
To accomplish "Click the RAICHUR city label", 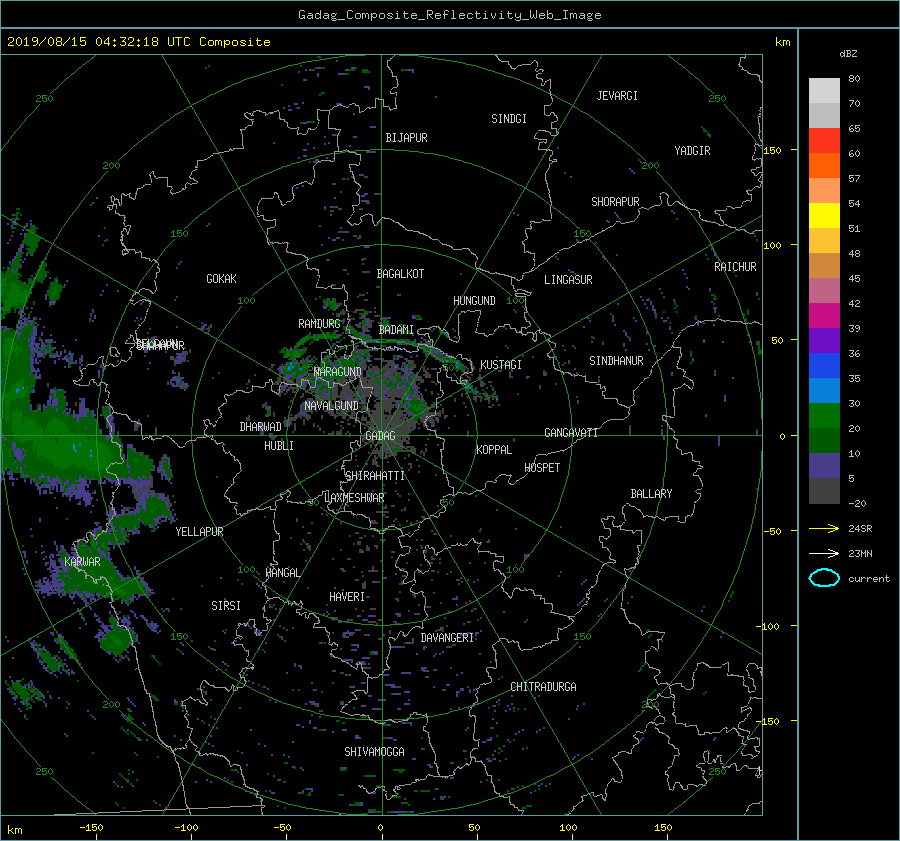I will click(x=735, y=267).
